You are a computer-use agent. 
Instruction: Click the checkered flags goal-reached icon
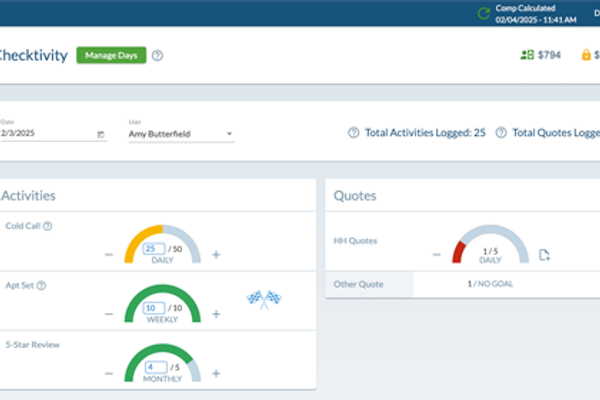pyautogui.click(x=264, y=299)
